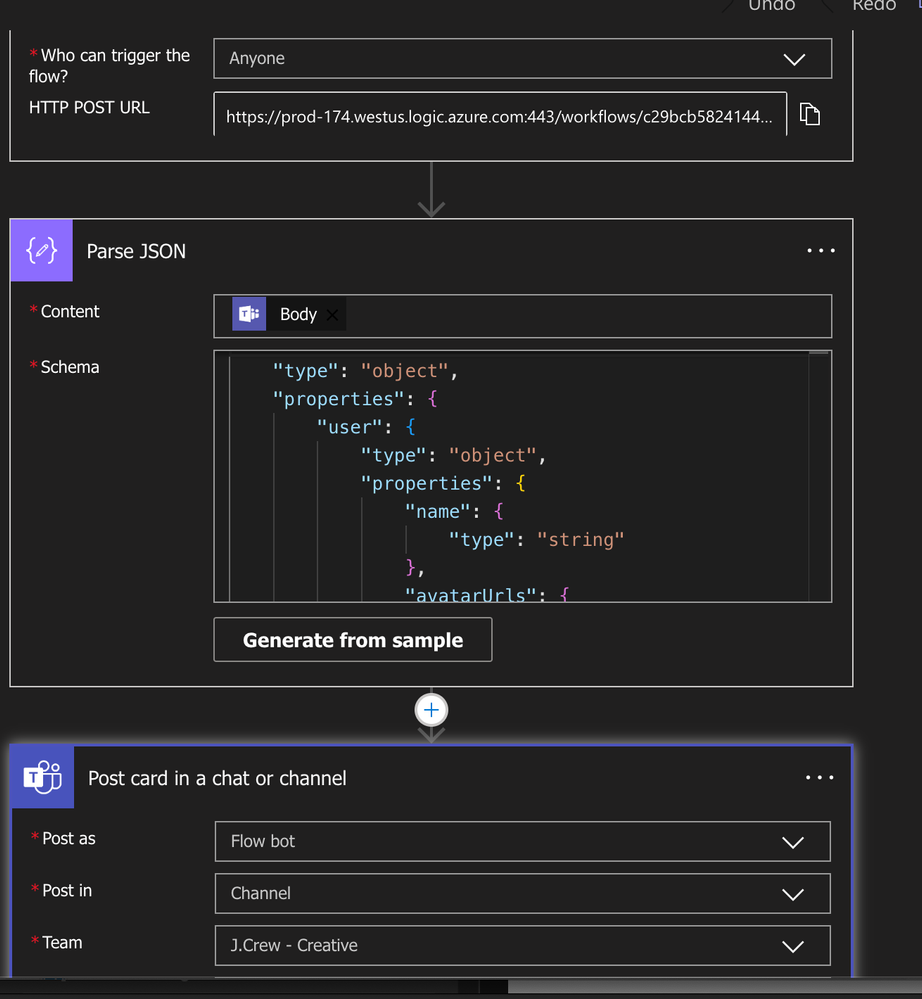Open Parse JSON ellipsis menu

point(821,250)
